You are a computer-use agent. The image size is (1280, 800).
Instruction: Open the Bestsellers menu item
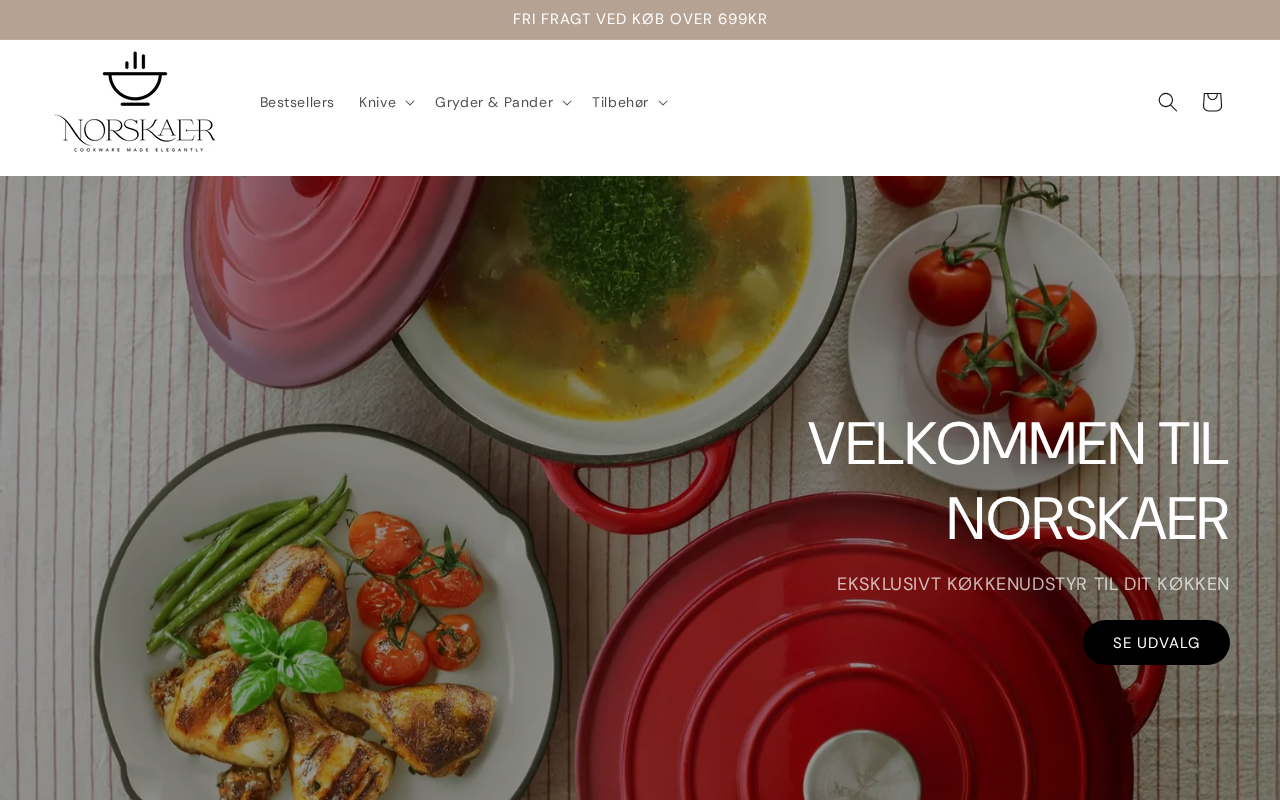(297, 102)
